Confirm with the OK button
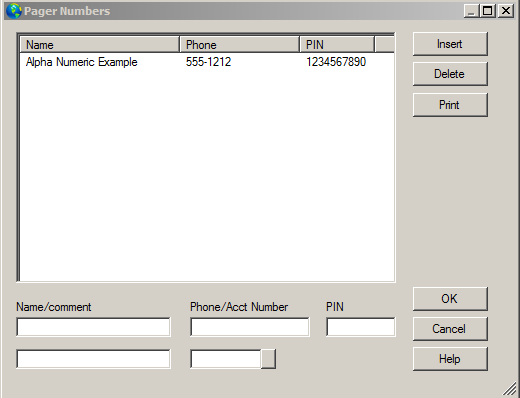520x398 pixels. pos(450,299)
